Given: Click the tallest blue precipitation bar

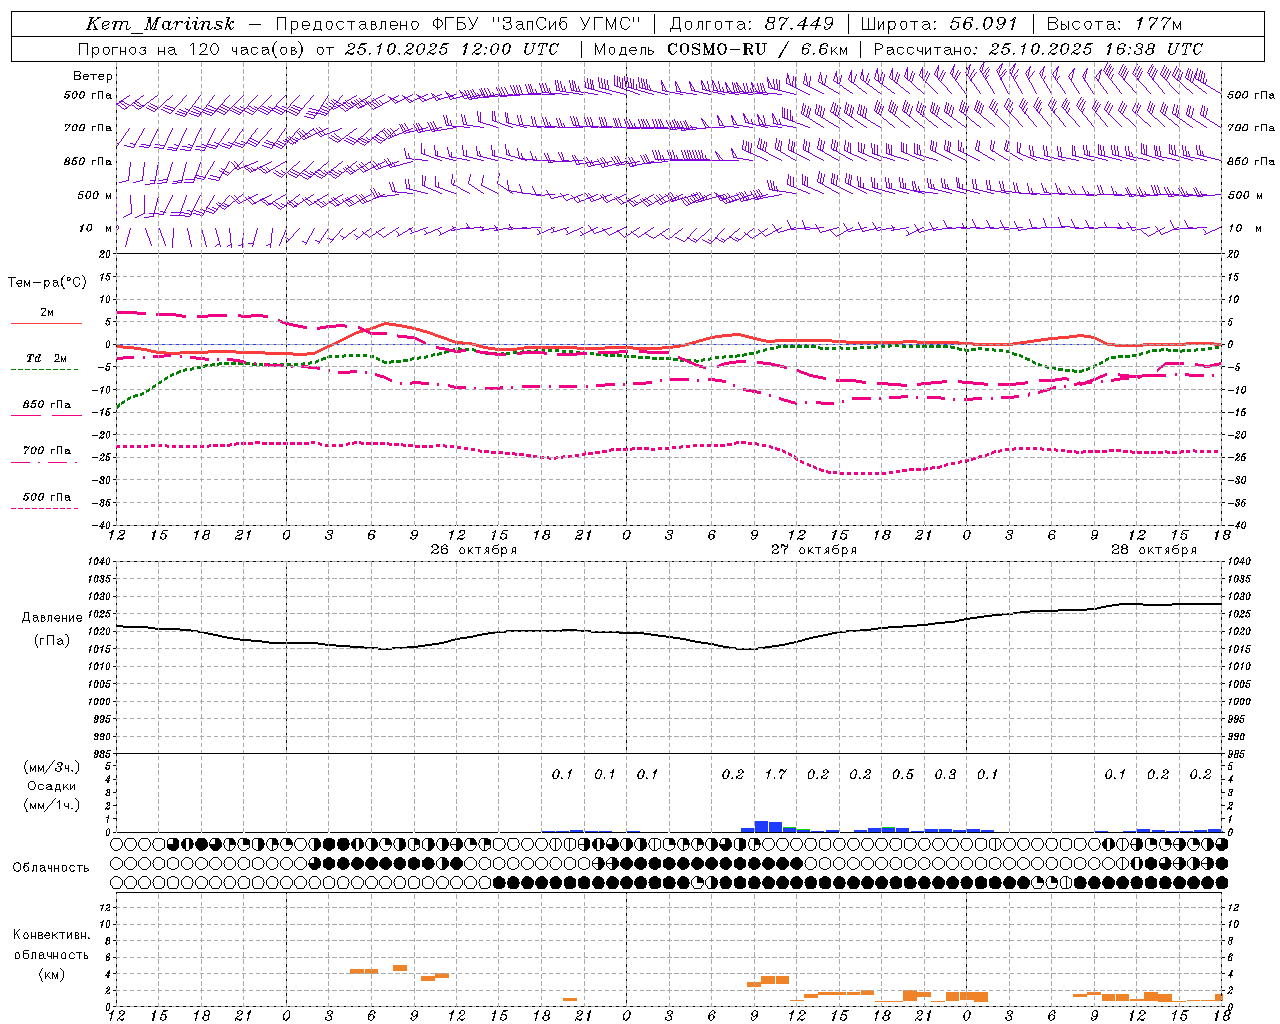Looking at the screenshot, I should point(761,827).
